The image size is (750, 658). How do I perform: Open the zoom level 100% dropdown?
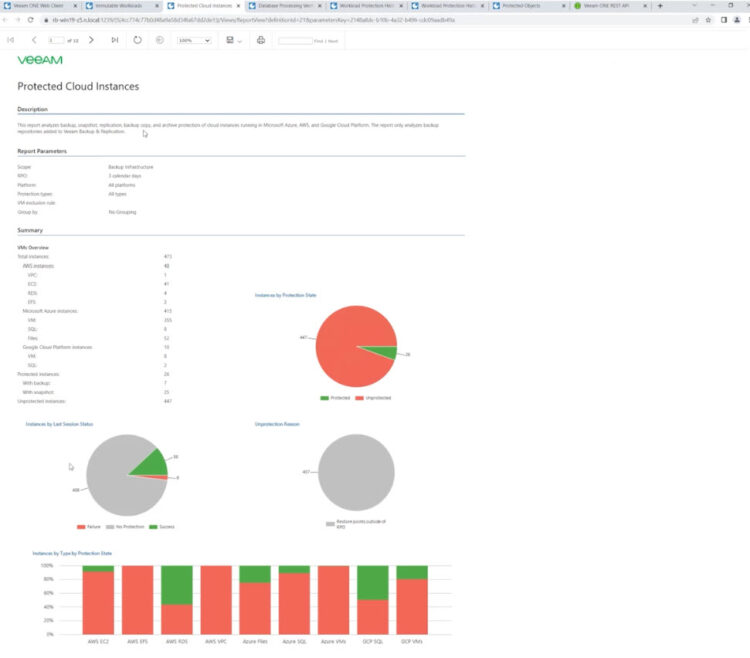click(194, 41)
